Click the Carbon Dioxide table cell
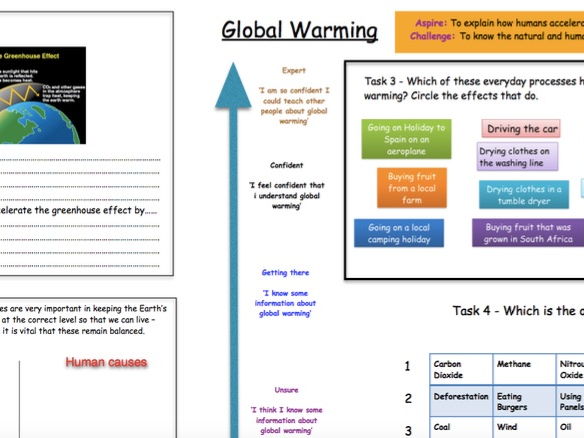 pos(461,369)
